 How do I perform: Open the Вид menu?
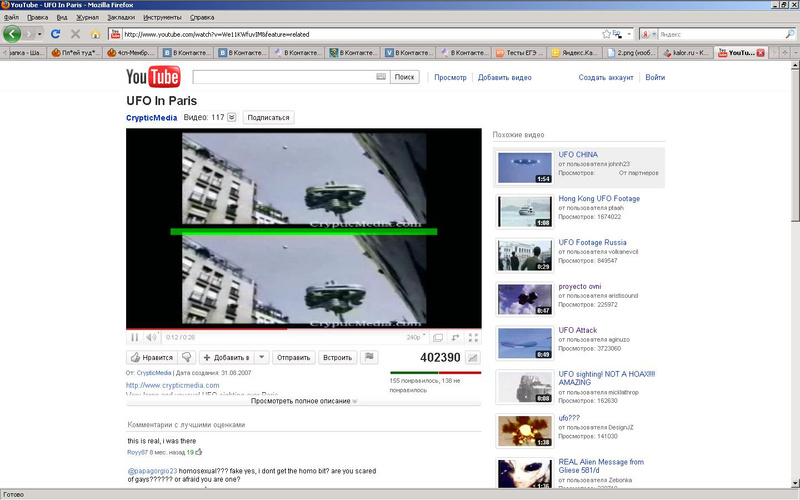62,17
